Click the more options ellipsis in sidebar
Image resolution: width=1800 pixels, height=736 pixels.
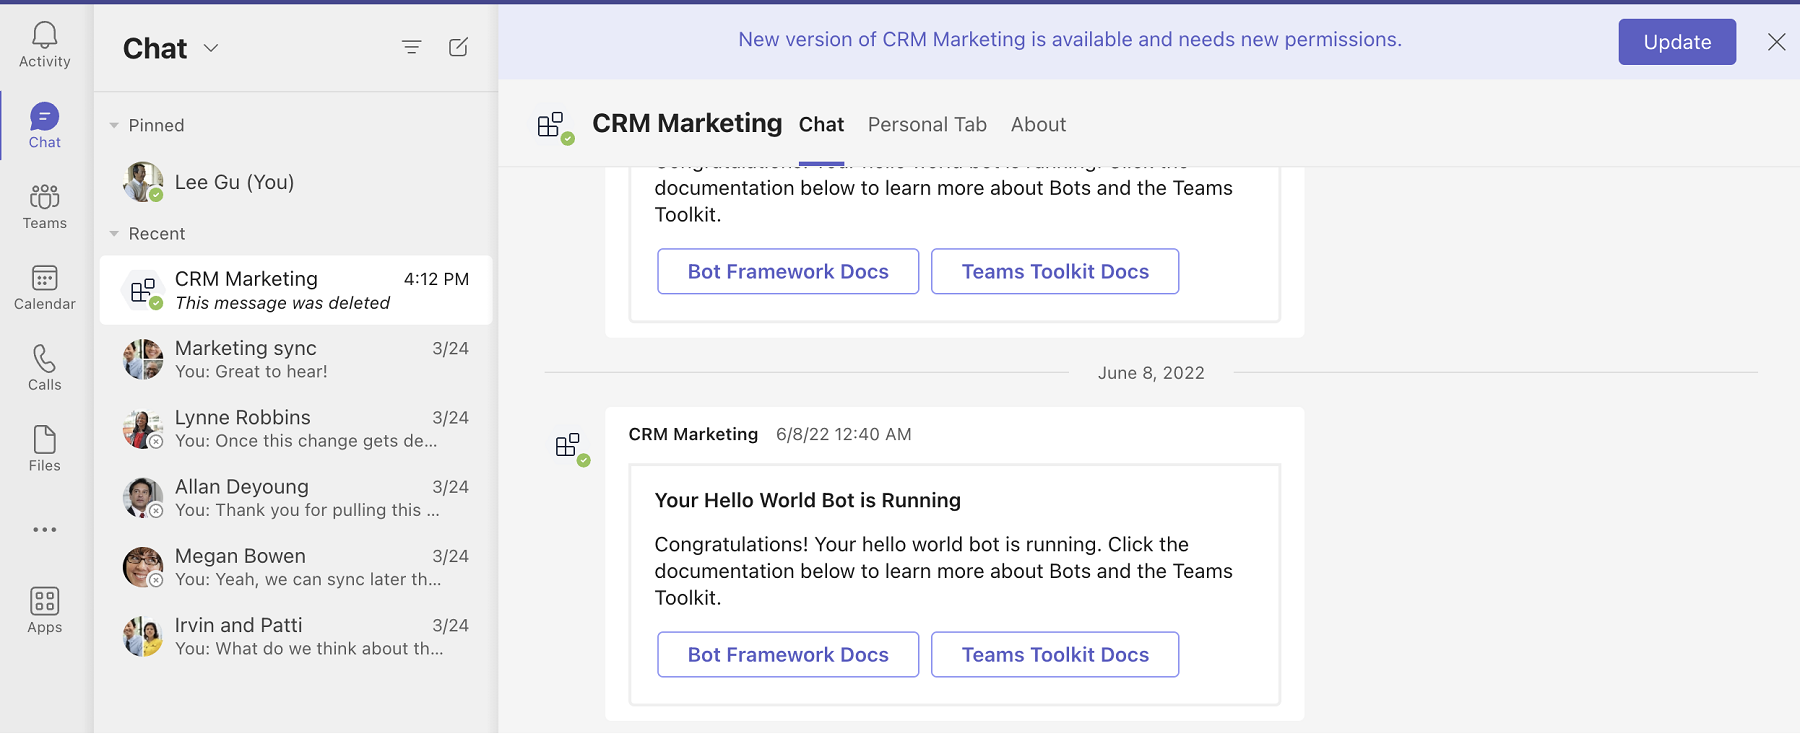[x=45, y=529]
